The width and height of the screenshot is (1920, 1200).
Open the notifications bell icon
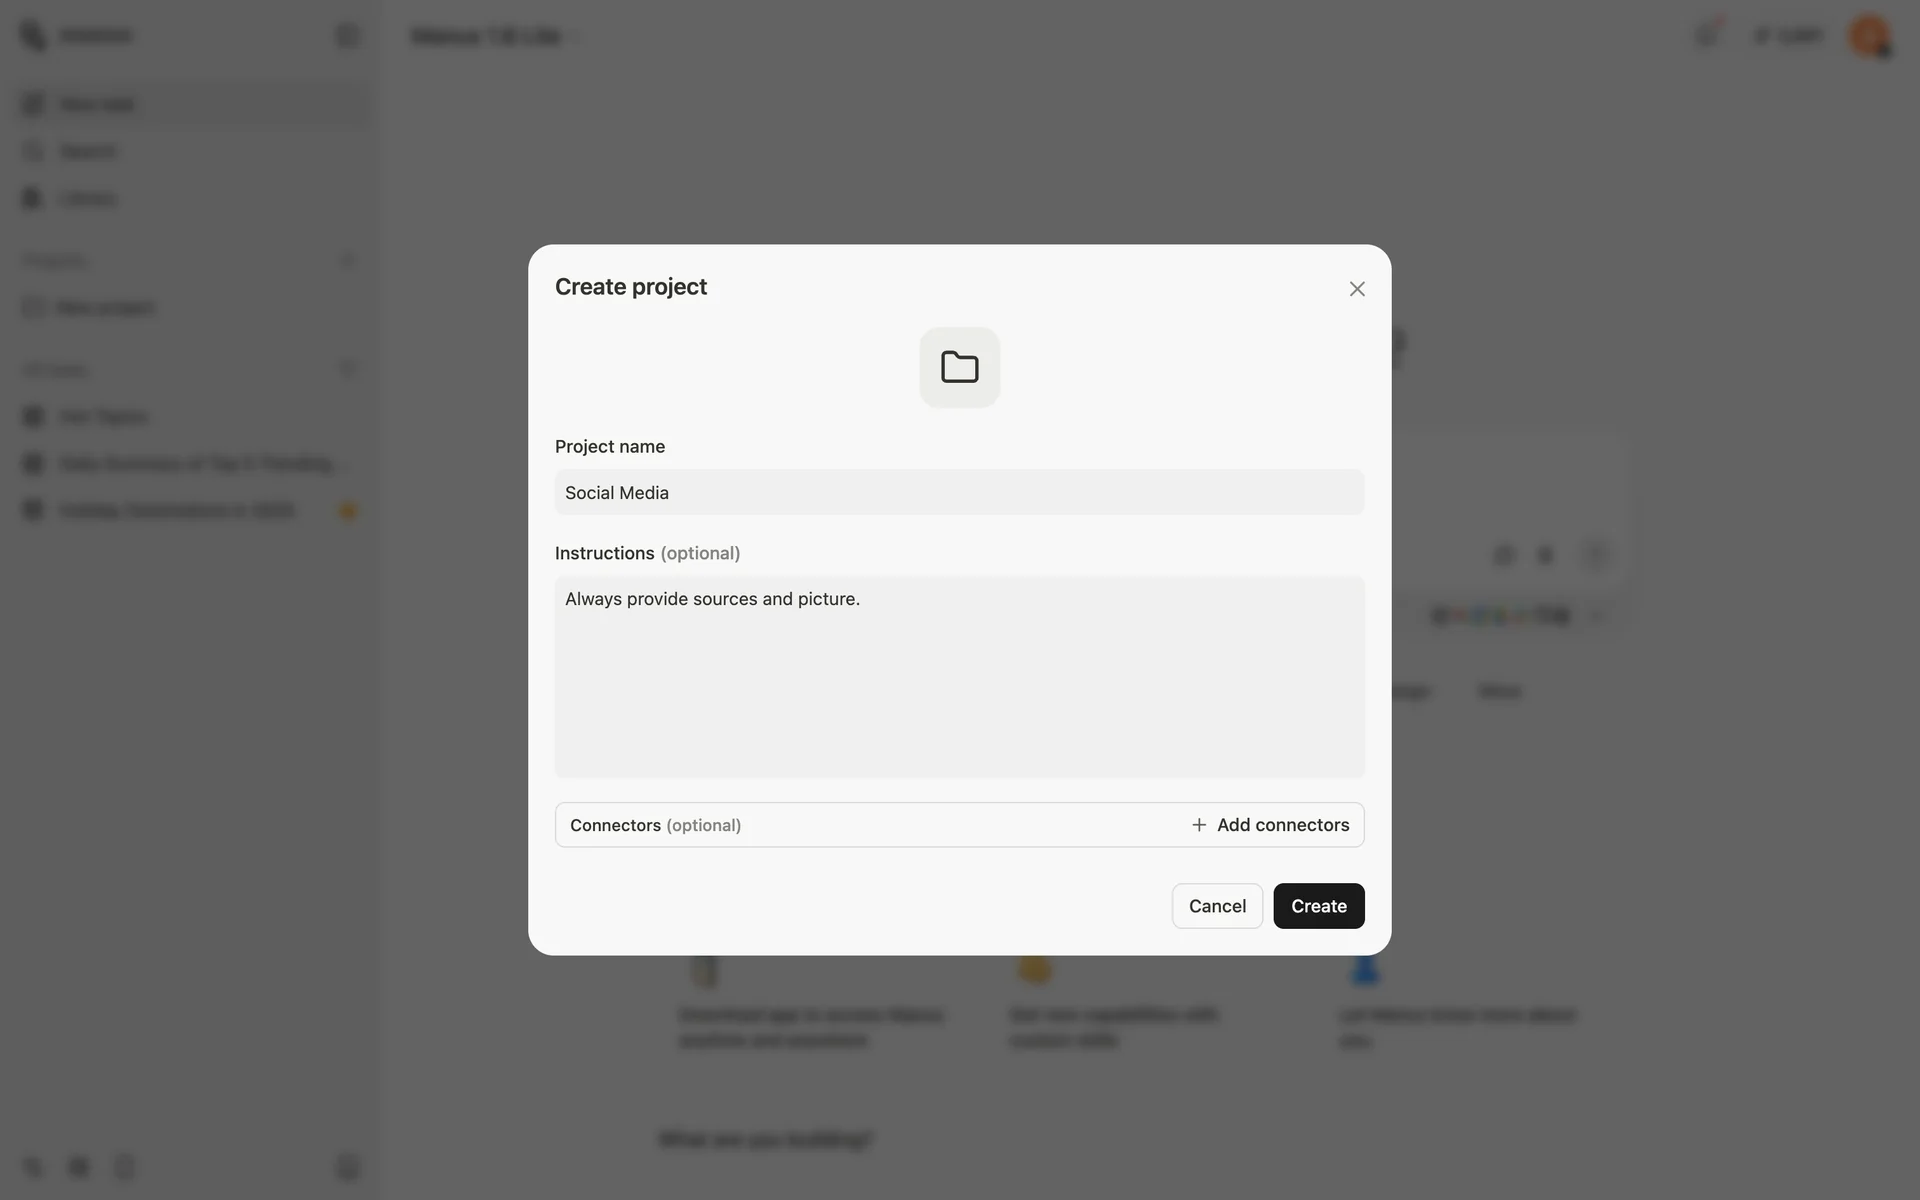click(1707, 35)
